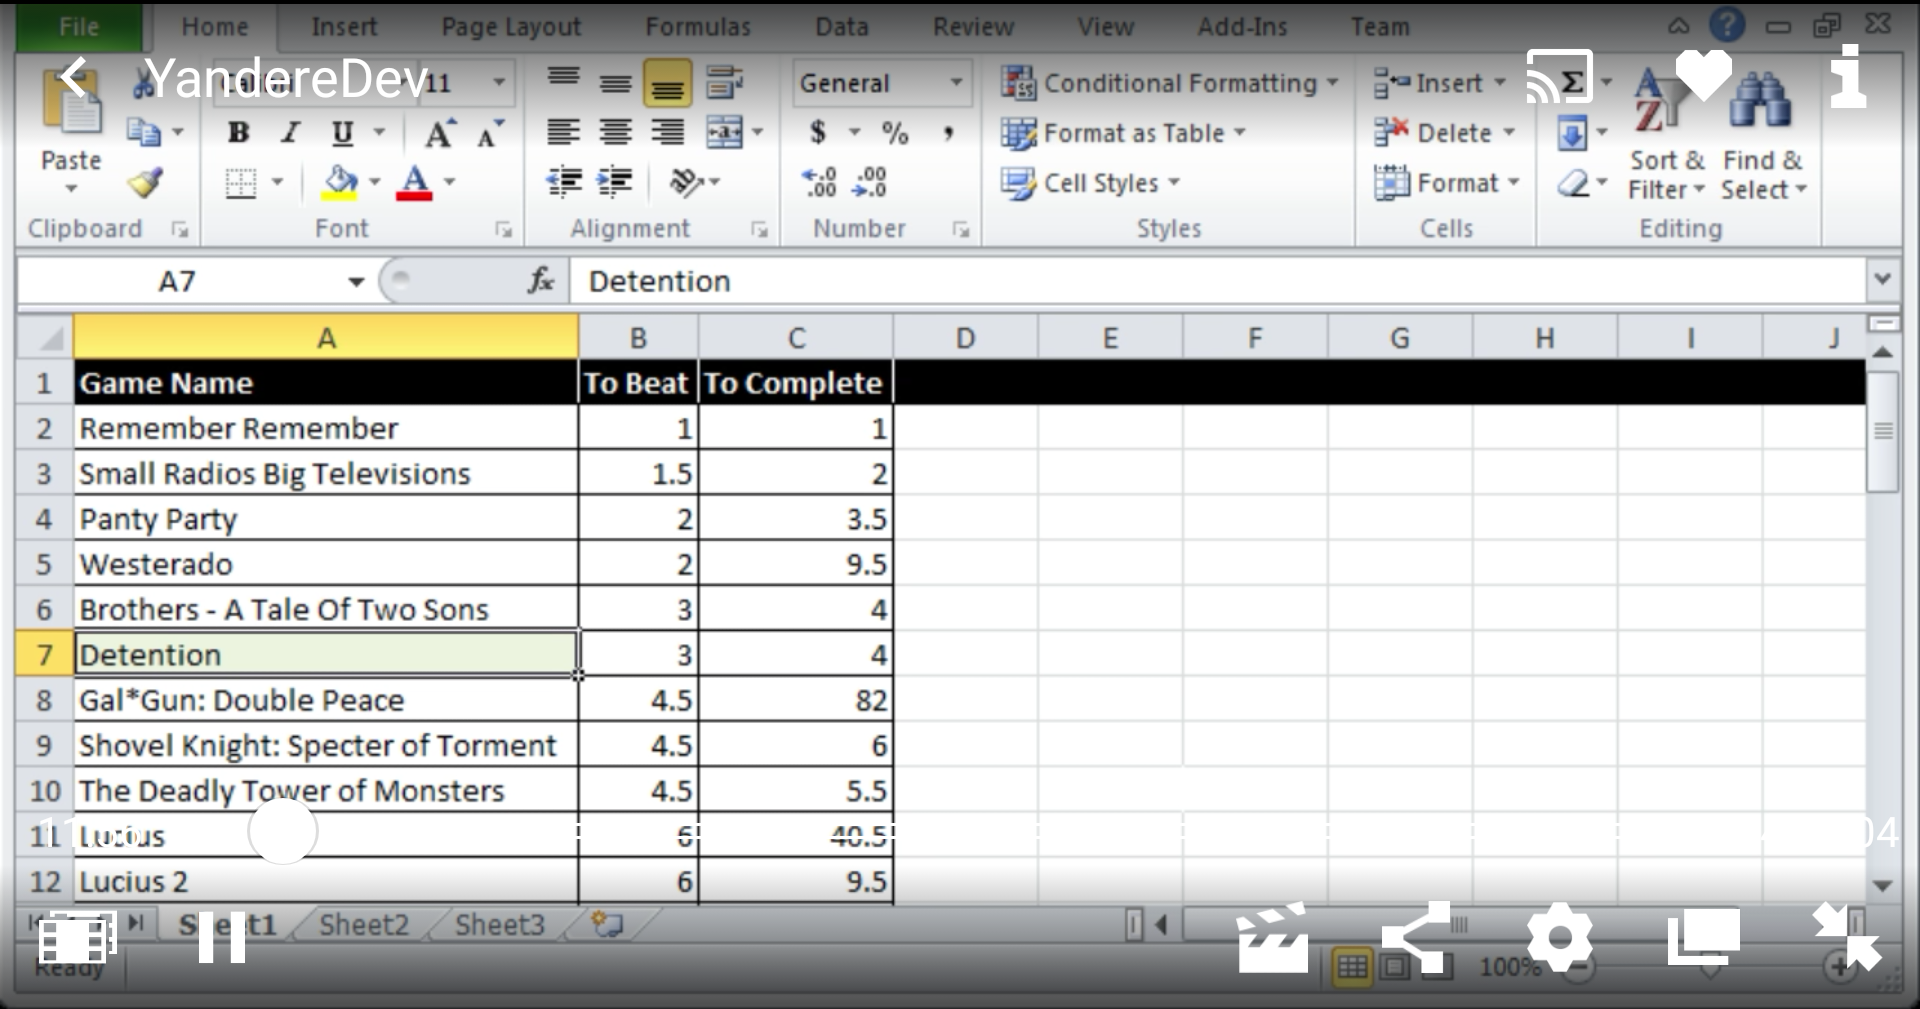Align text right

(x=667, y=132)
